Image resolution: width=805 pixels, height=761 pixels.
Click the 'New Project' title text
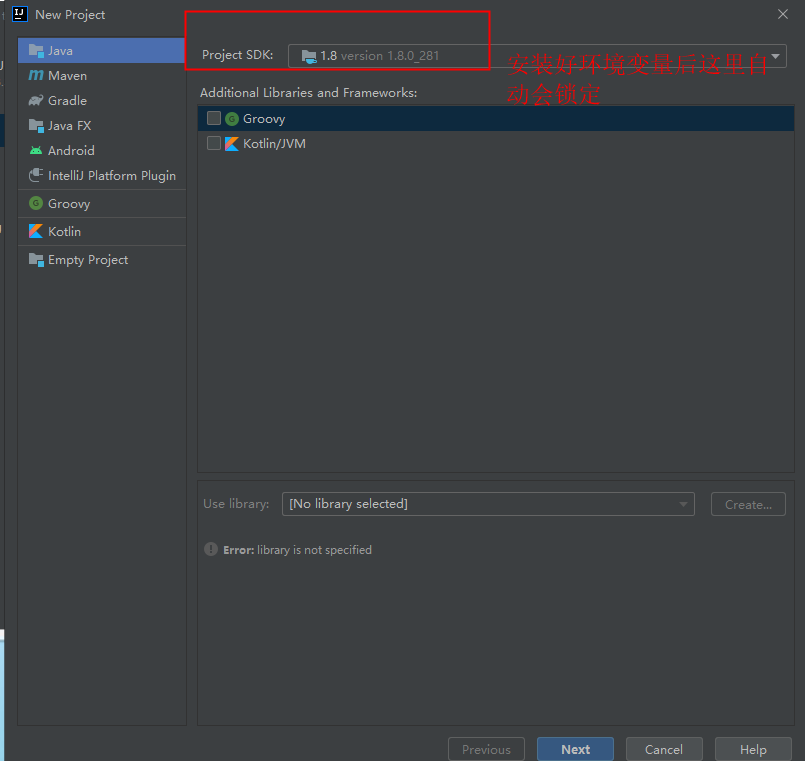[x=70, y=14]
